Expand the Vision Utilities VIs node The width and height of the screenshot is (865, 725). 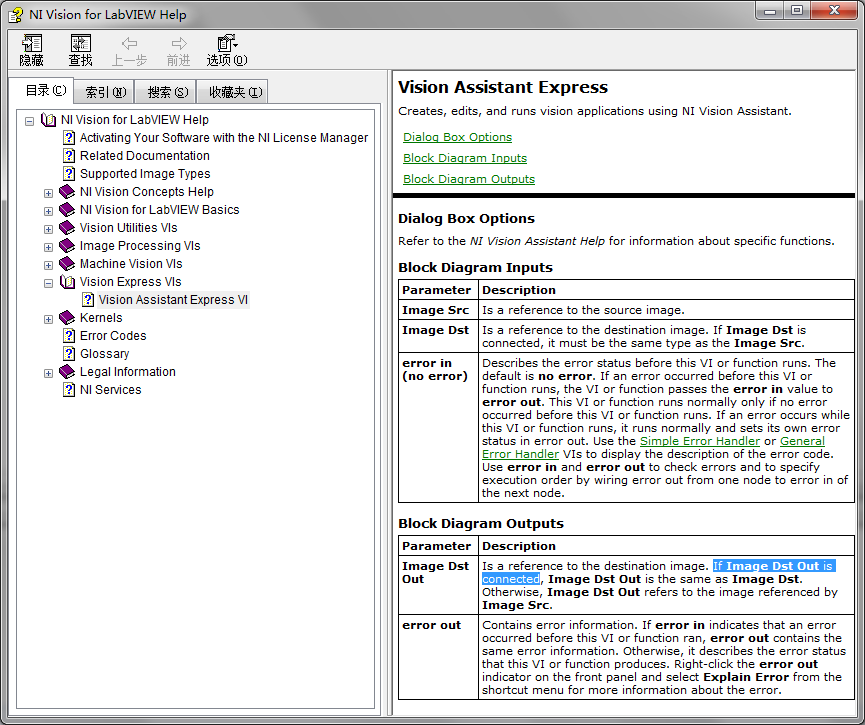pos(49,229)
